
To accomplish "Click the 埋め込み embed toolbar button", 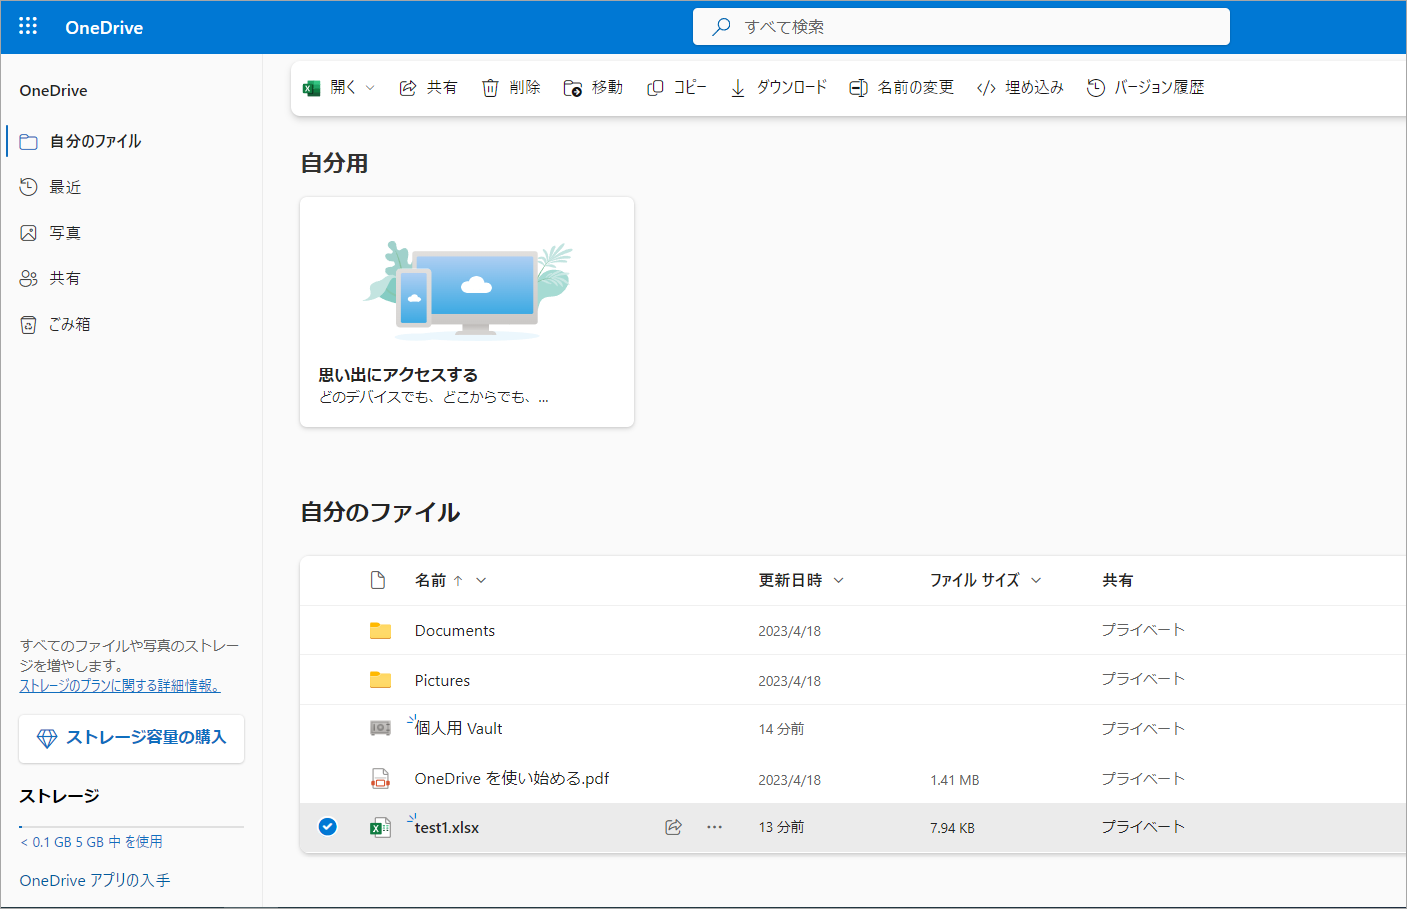I will click(1020, 88).
